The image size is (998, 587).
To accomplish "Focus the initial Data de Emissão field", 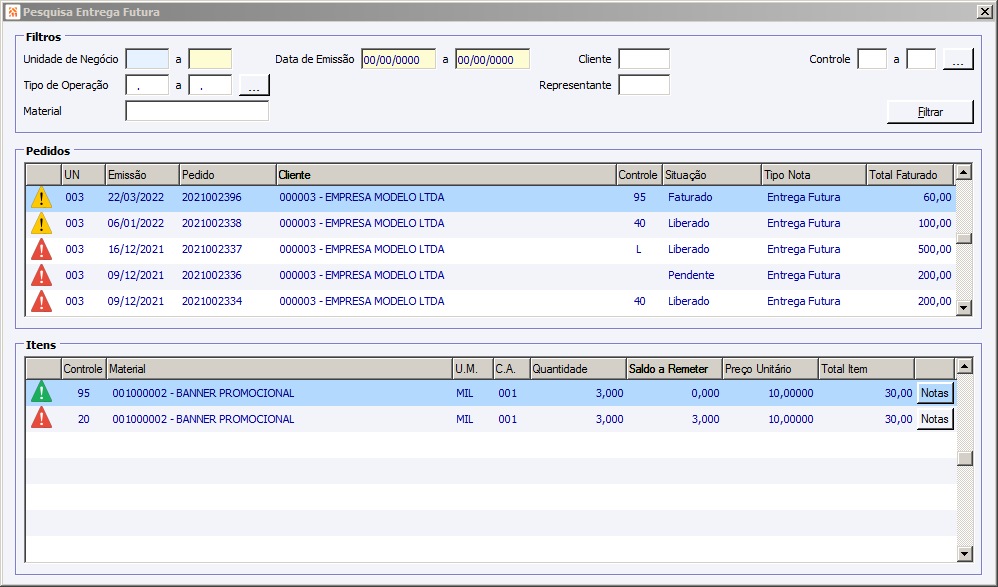I will pos(398,59).
